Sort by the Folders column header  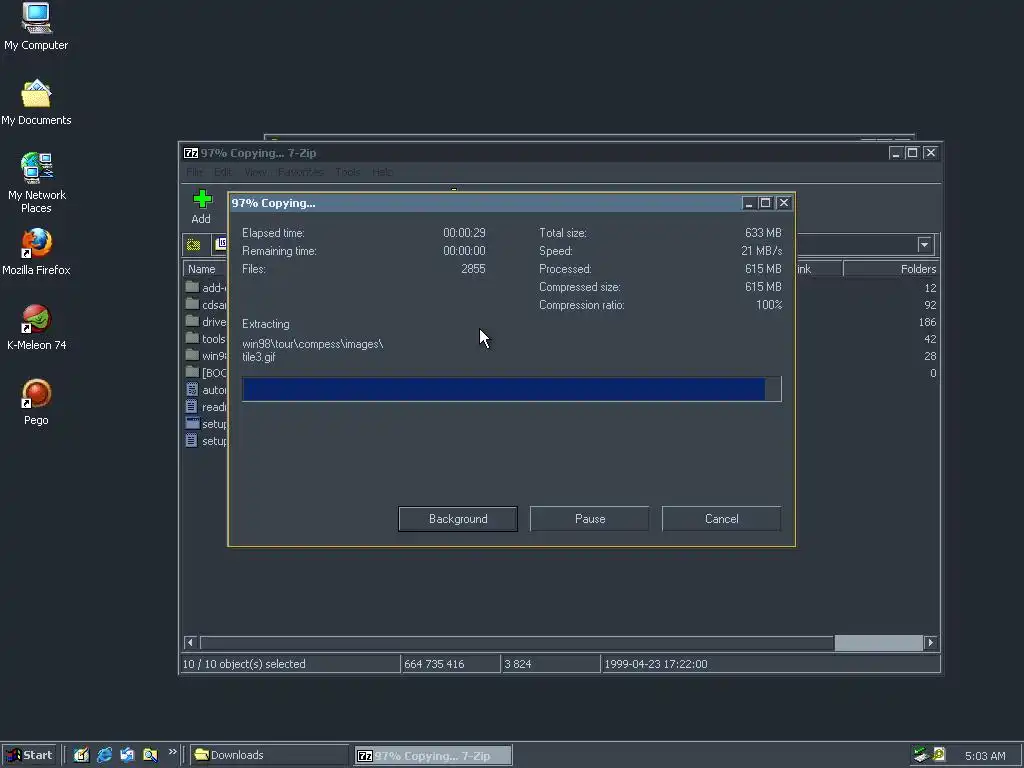coord(891,269)
